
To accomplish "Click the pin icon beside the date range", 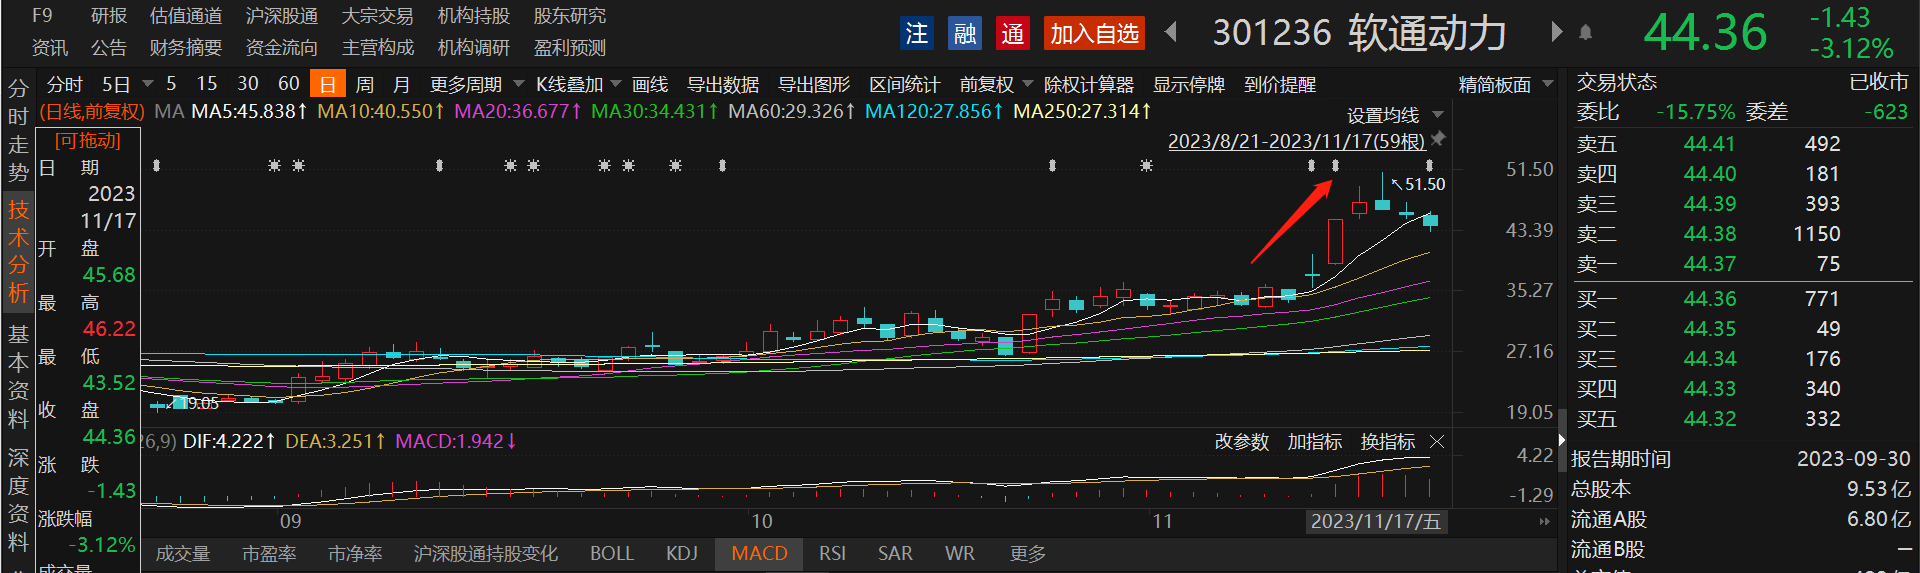I will coord(1438,139).
